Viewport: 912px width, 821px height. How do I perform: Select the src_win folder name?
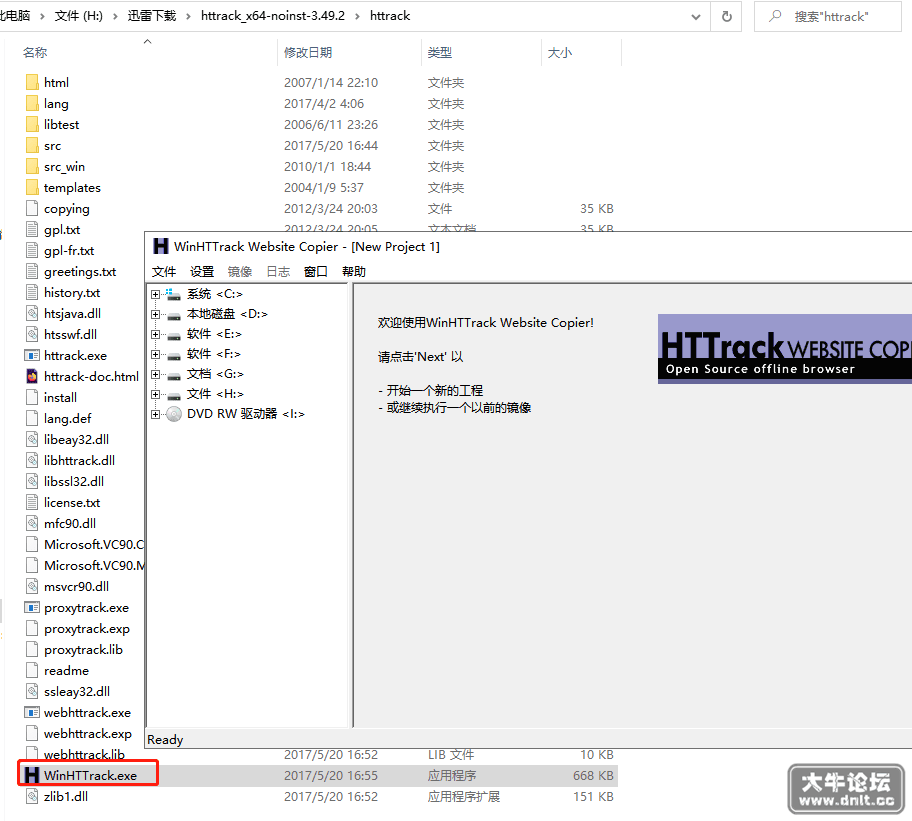coord(64,167)
